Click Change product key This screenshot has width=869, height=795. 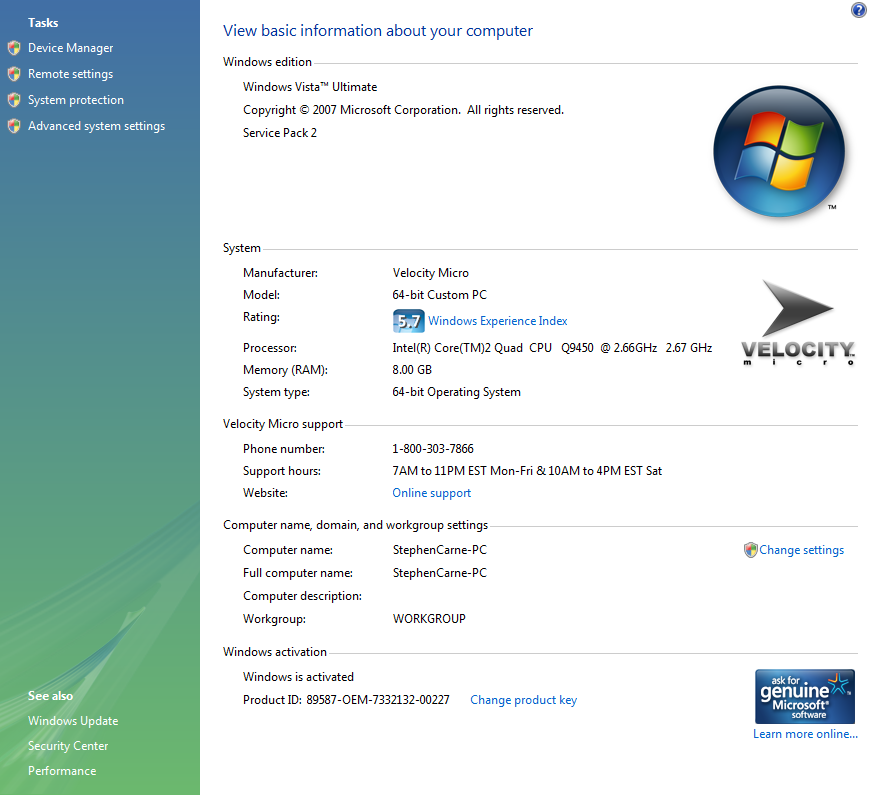(x=524, y=700)
